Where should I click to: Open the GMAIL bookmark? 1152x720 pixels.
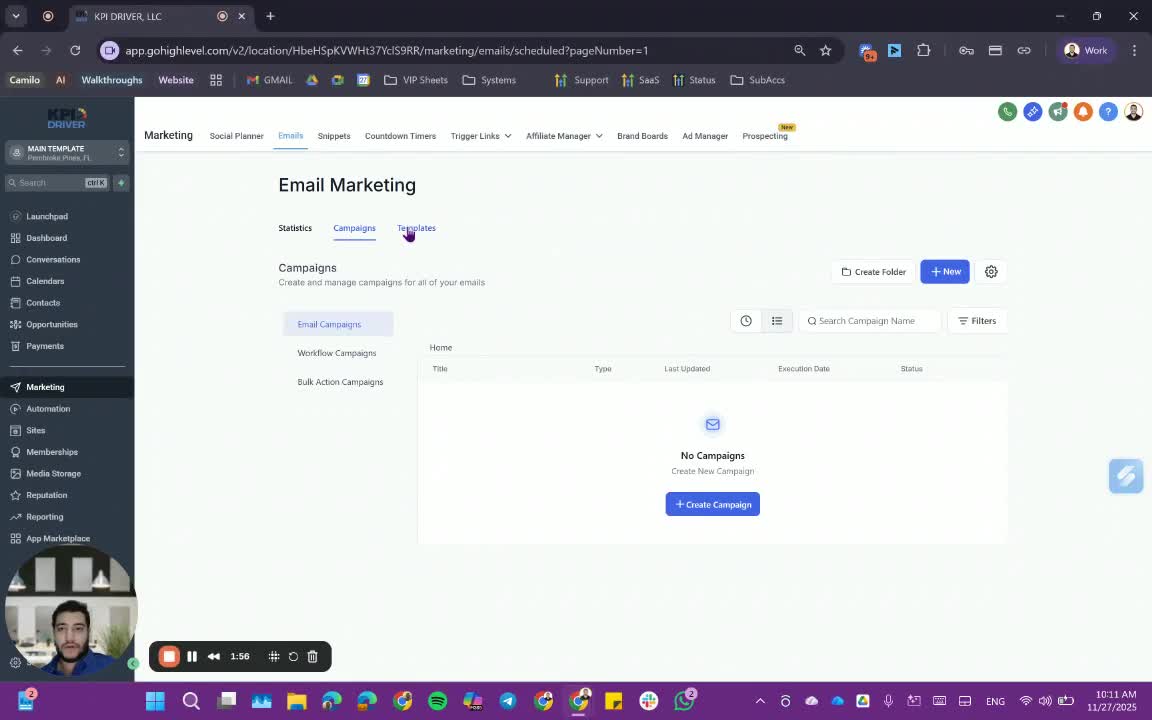(270, 80)
